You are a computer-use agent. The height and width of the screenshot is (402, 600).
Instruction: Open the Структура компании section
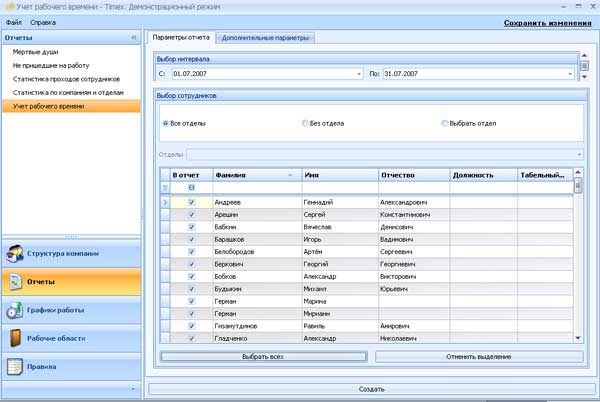pos(72,254)
